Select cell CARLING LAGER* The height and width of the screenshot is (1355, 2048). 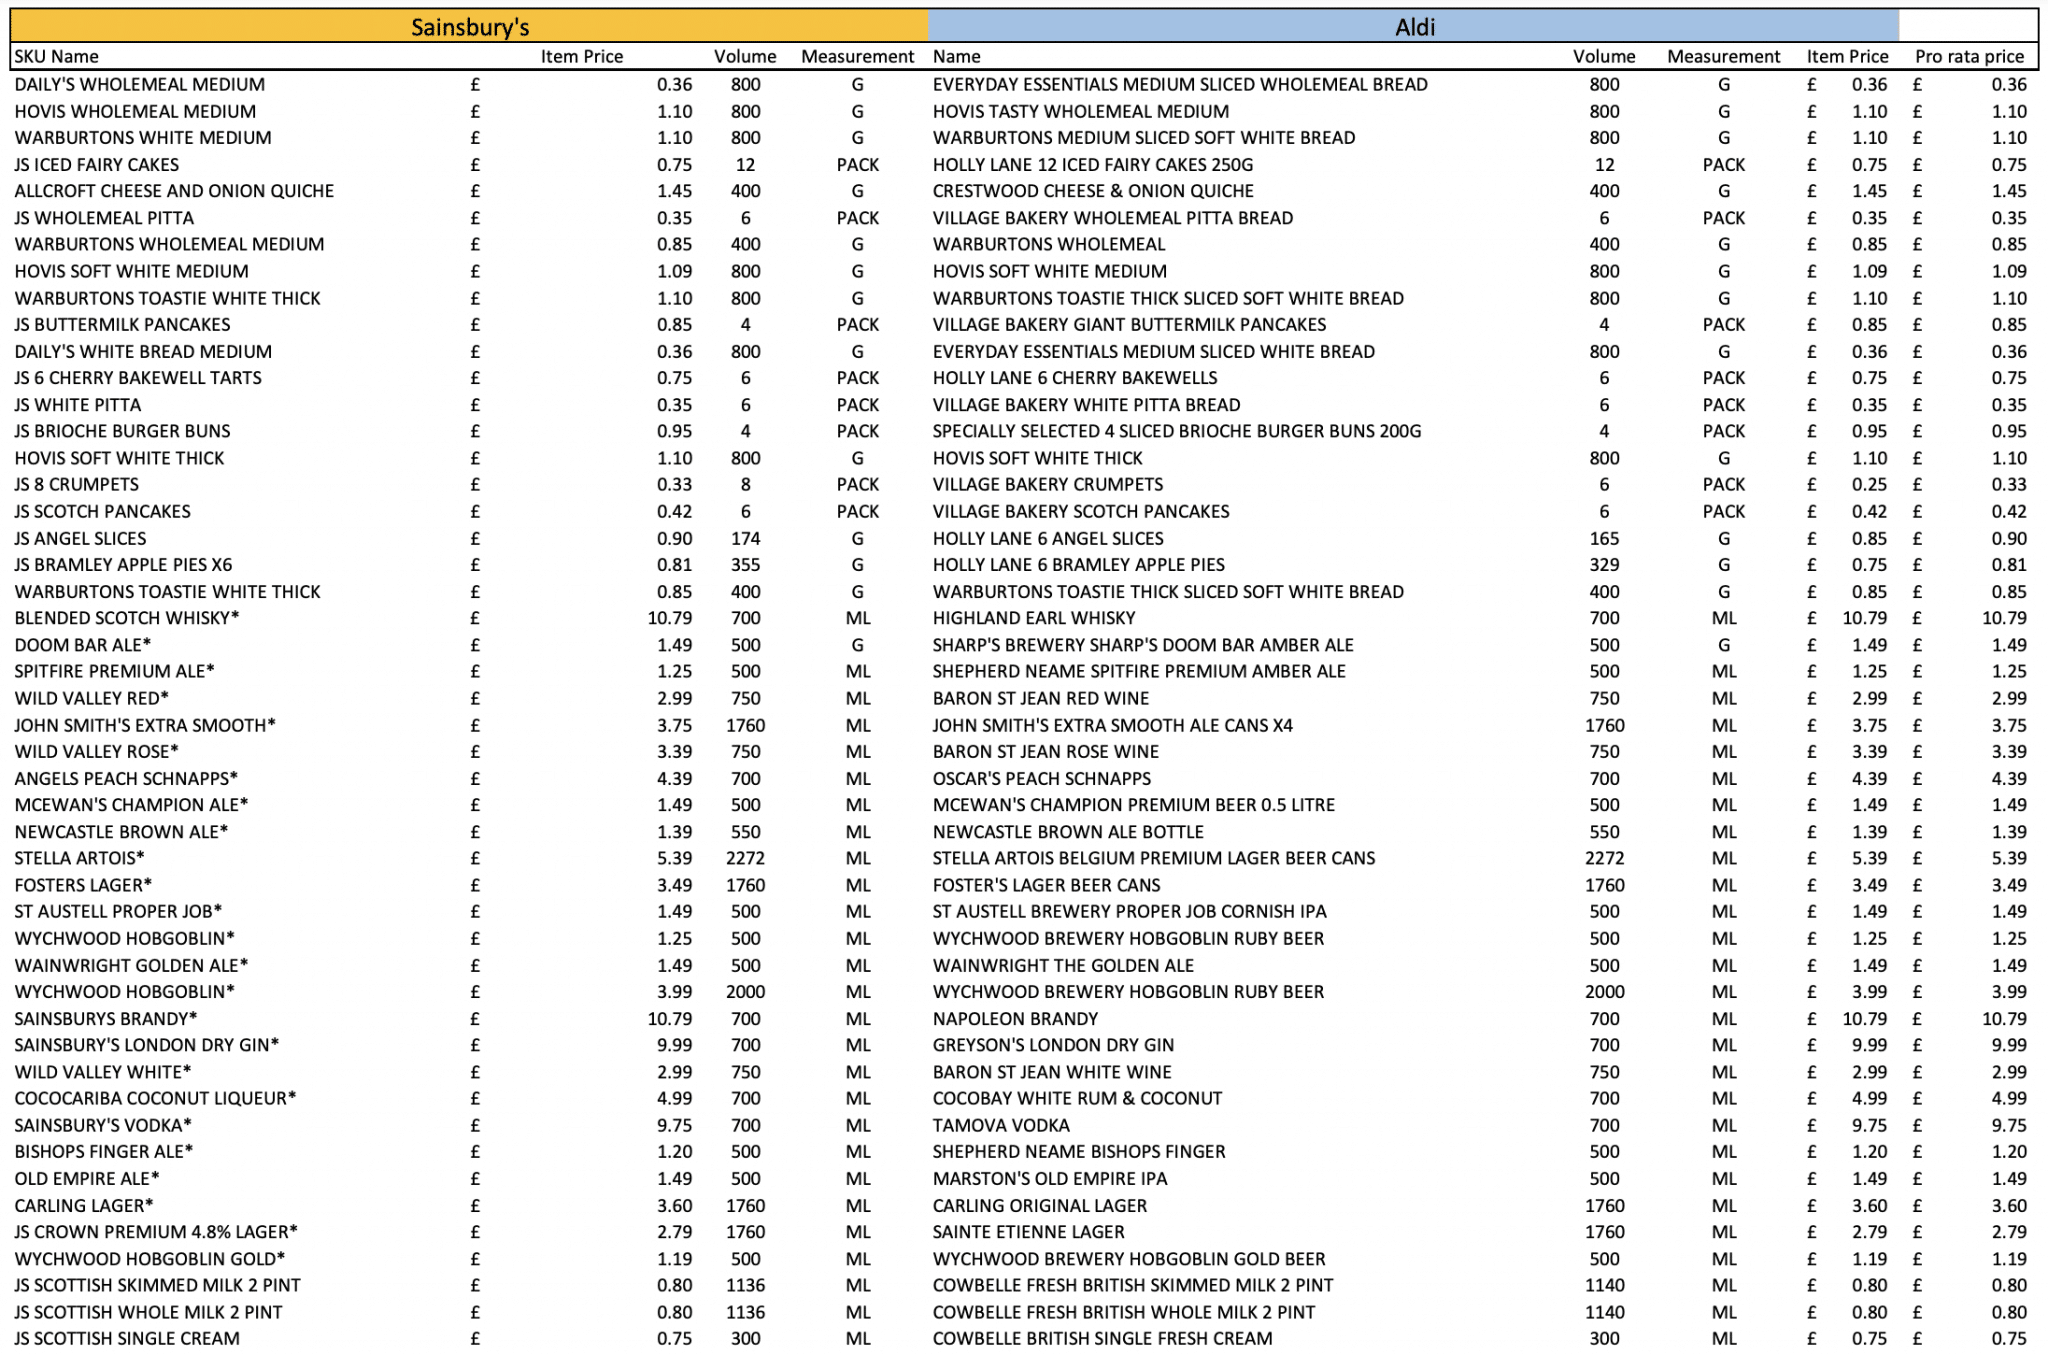84,1206
